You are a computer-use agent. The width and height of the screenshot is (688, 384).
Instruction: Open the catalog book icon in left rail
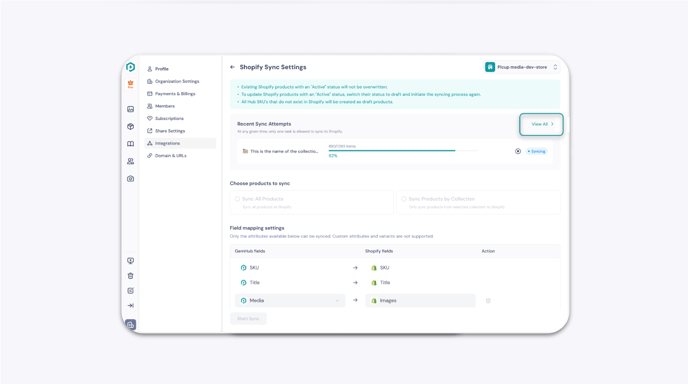tap(130, 144)
